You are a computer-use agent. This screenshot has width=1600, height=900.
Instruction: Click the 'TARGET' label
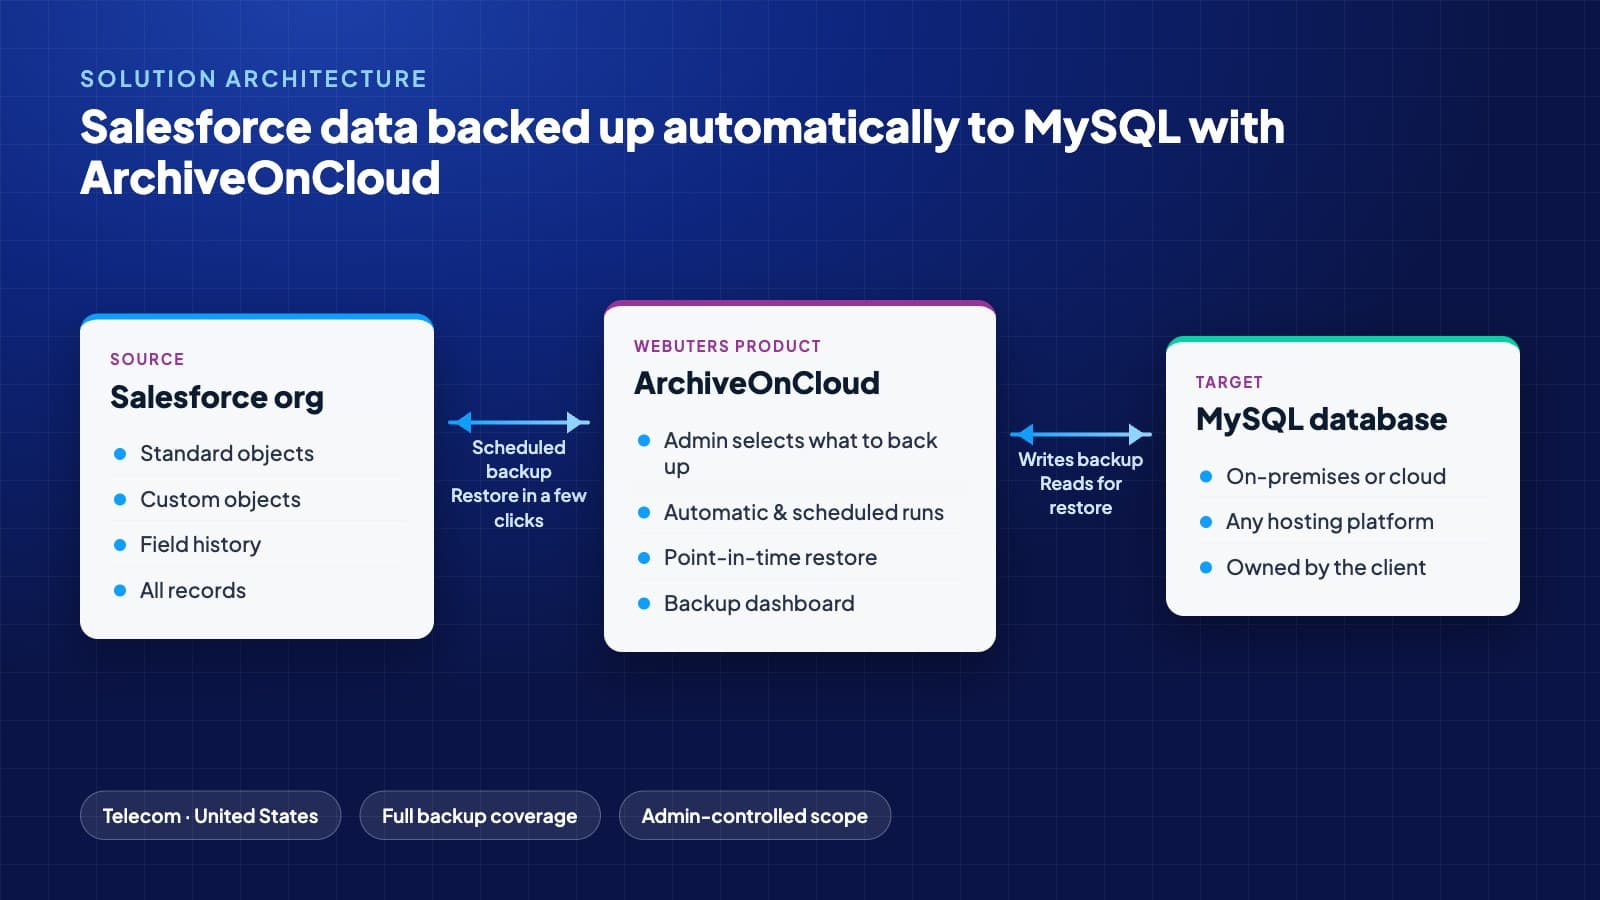point(1229,382)
